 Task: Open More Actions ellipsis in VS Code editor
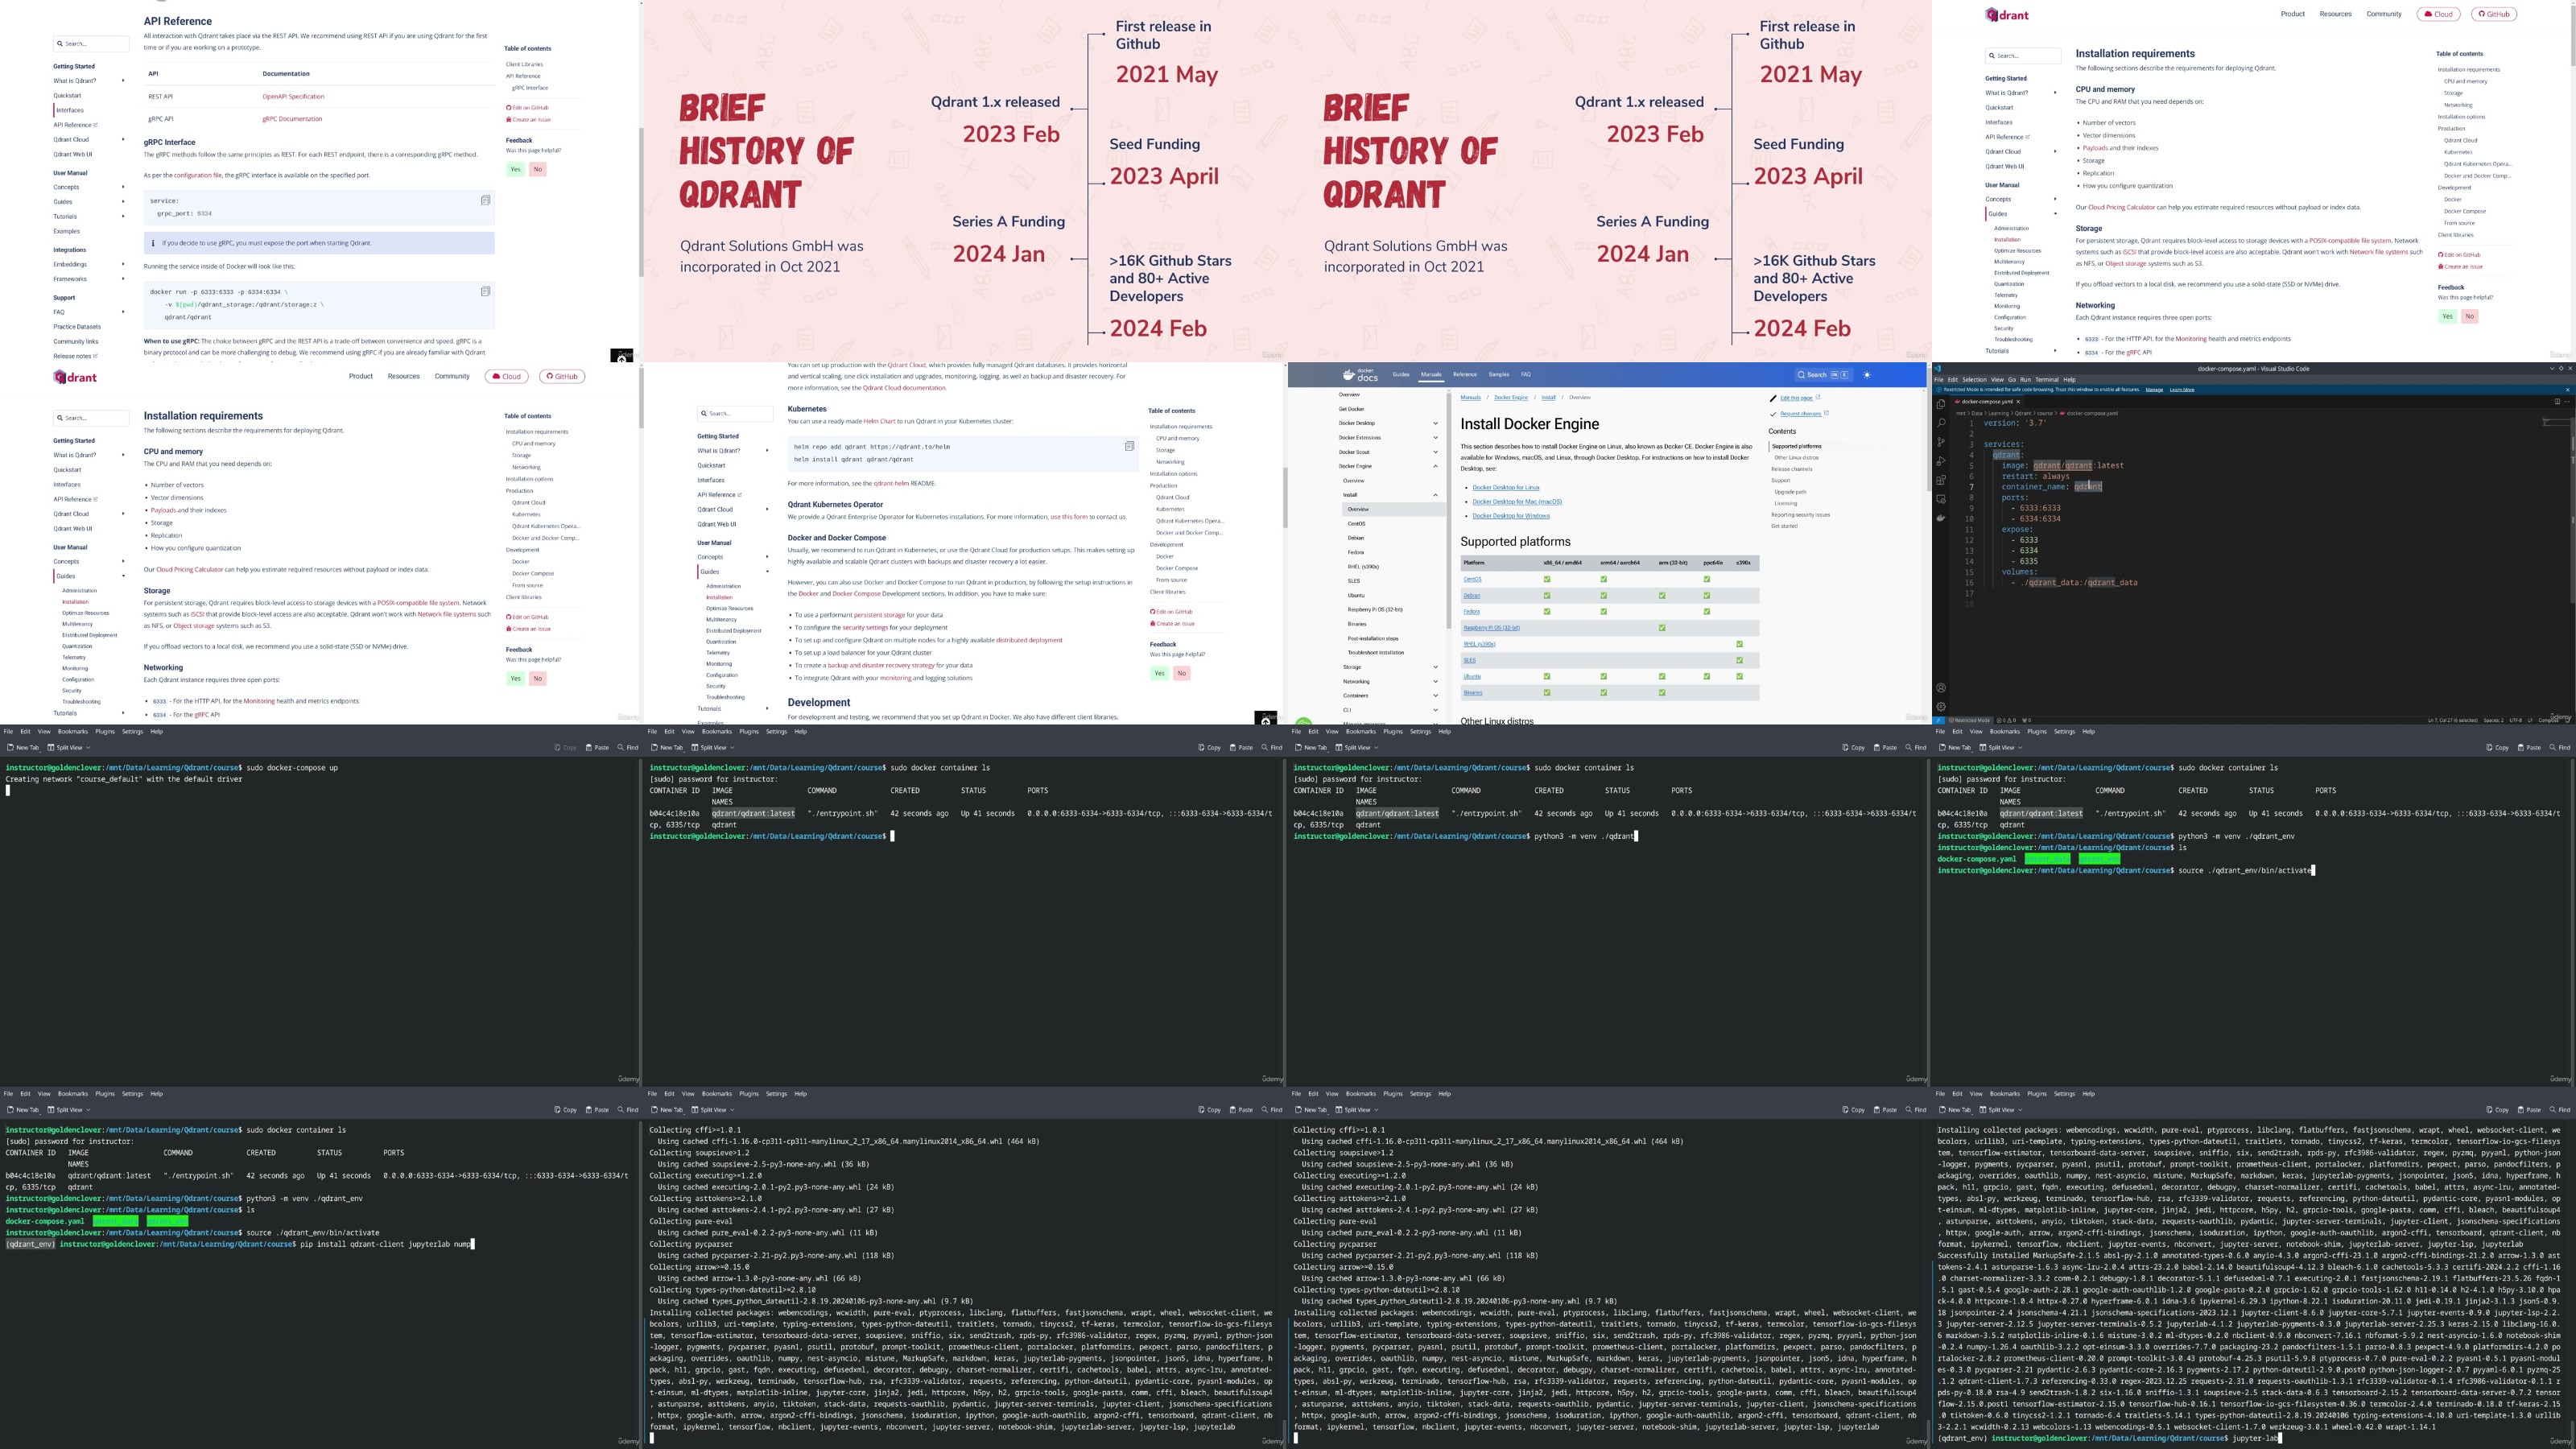(2568, 402)
